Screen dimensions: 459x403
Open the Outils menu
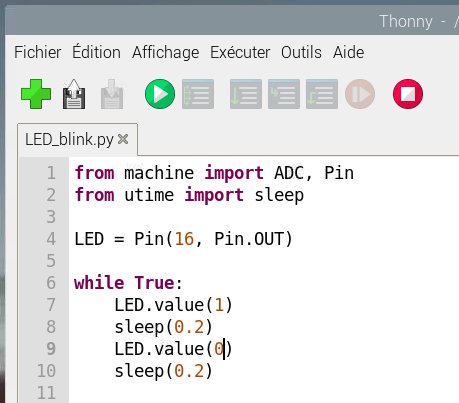coord(301,52)
